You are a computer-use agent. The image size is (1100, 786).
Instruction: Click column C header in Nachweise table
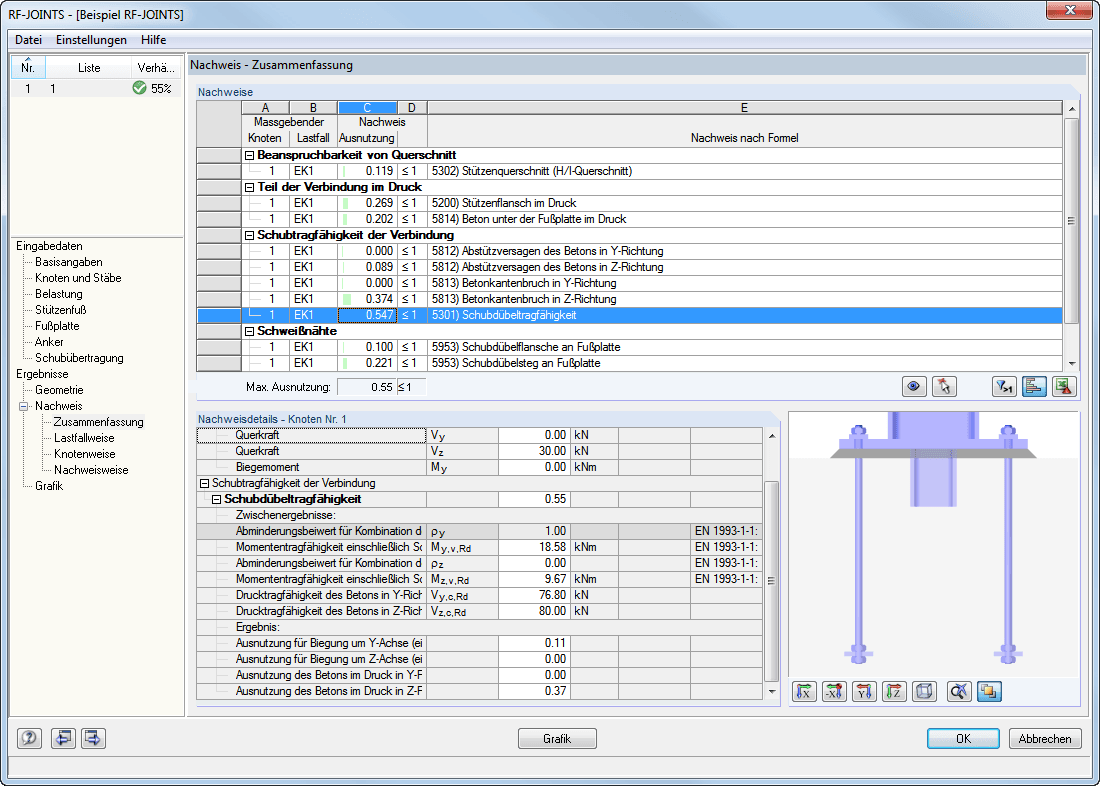368,107
